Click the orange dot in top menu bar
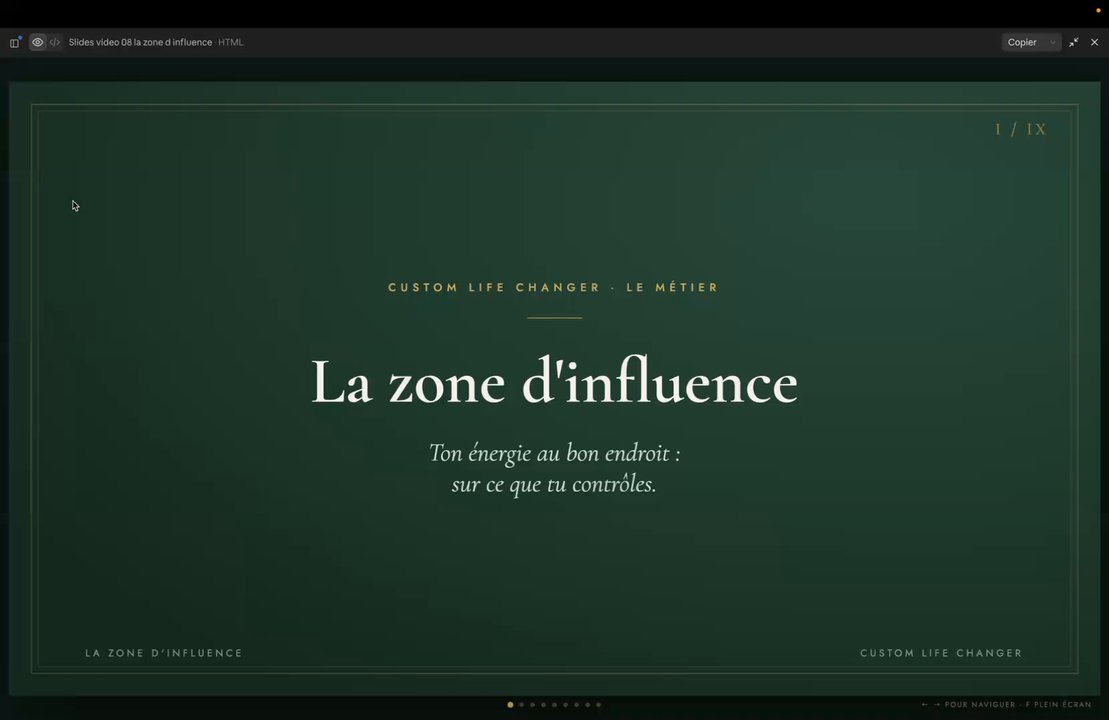The height and width of the screenshot is (720, 1109). [x=1098, y=10]
